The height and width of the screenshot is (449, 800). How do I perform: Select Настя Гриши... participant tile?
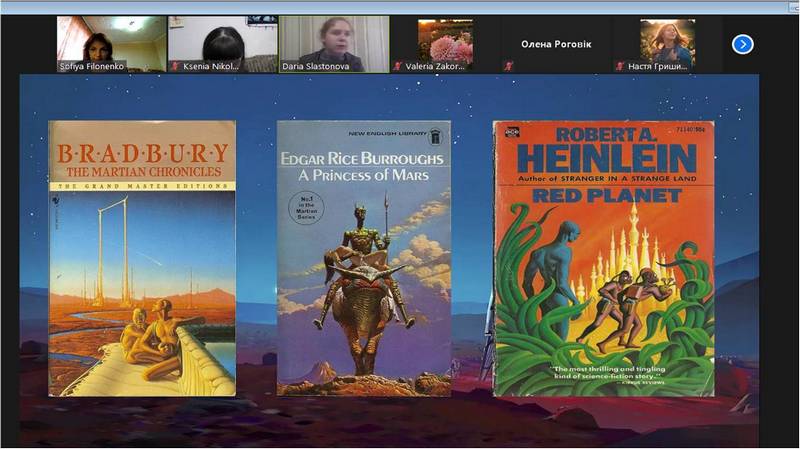pyautogui.click(x=668, y=44)
